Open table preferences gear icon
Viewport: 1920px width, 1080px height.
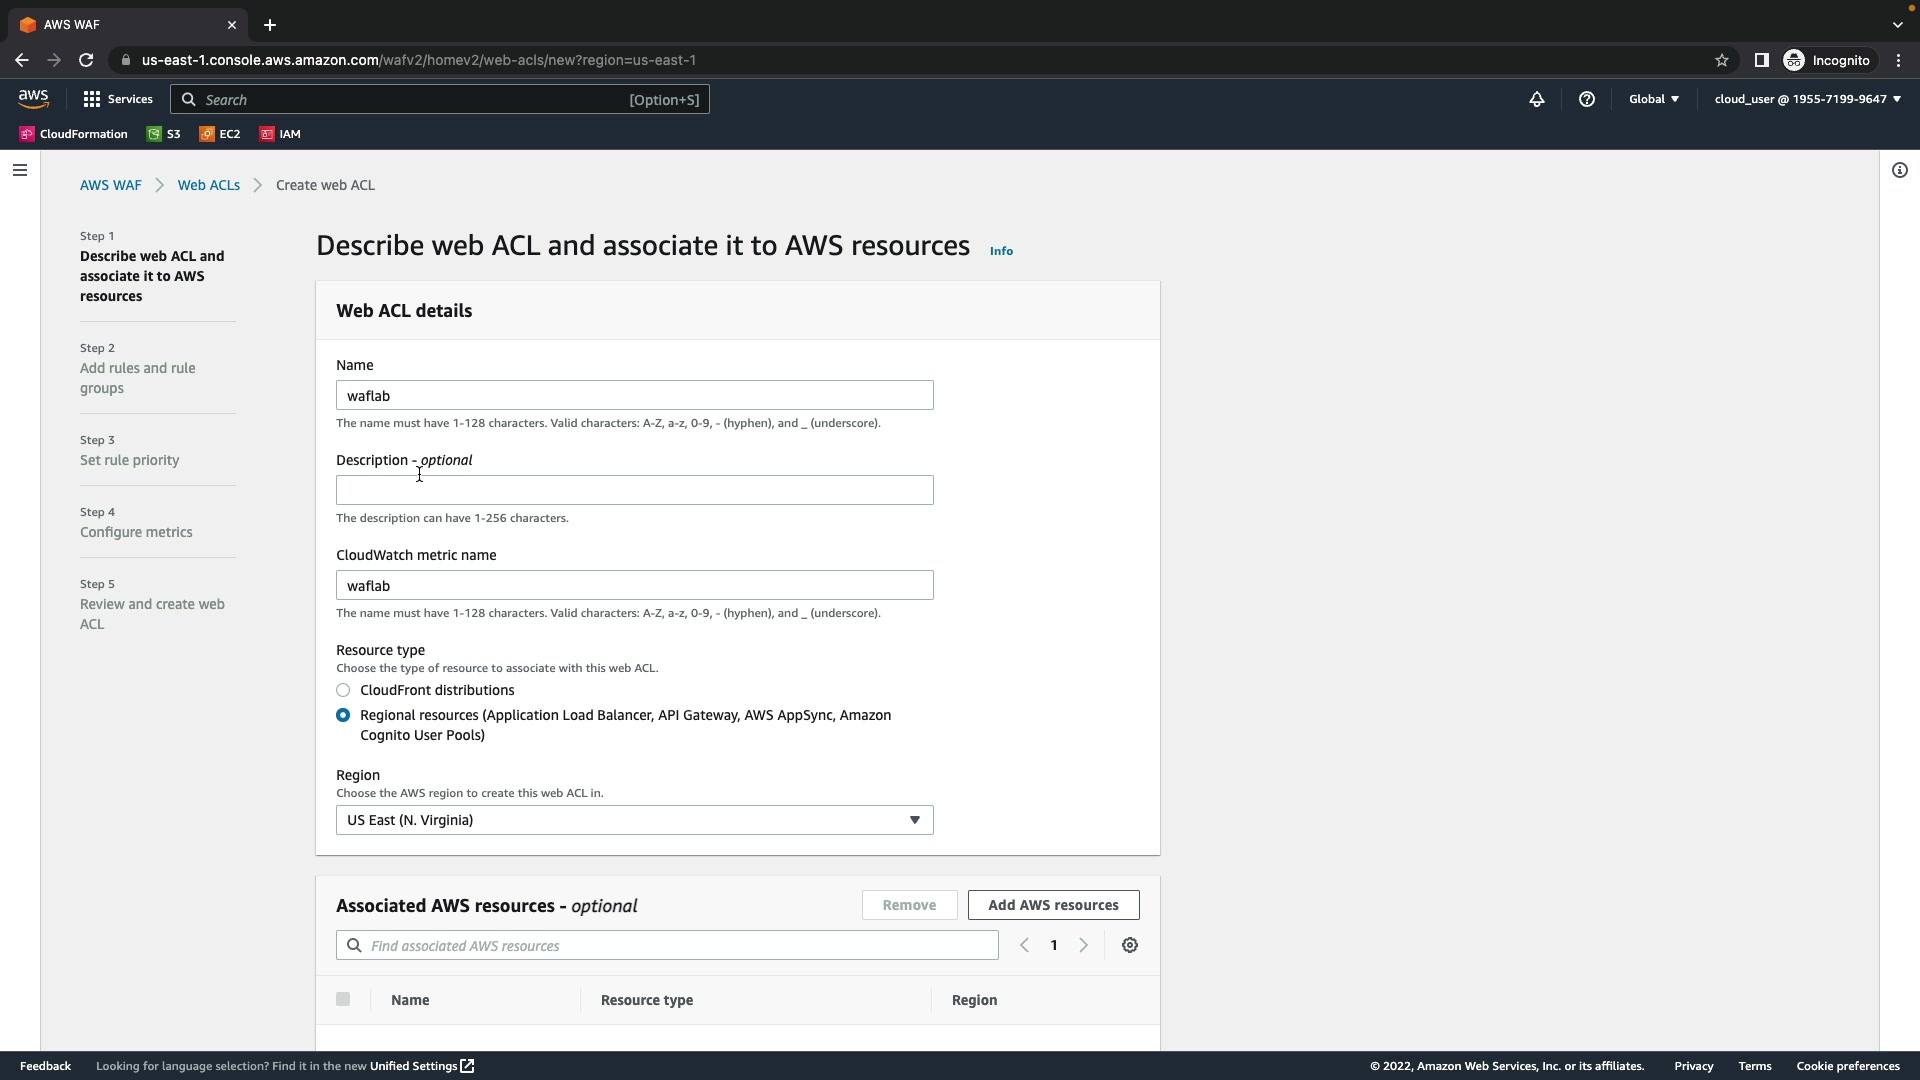click(x=1130, y=945)
